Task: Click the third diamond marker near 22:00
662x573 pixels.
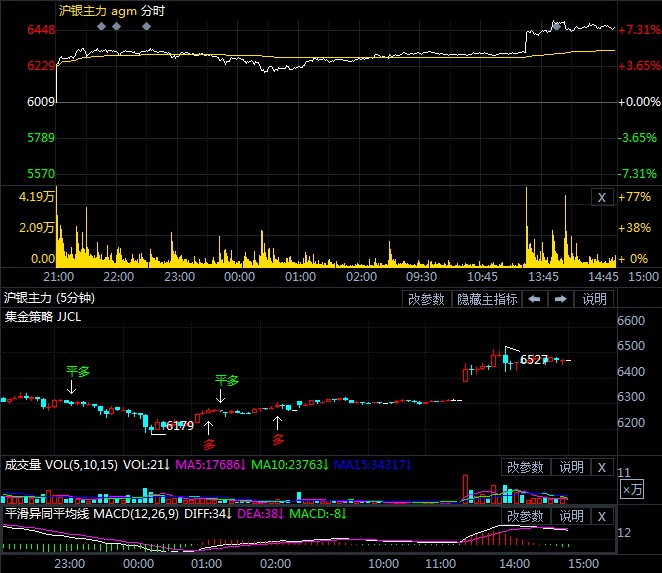Action: point(147,26)
